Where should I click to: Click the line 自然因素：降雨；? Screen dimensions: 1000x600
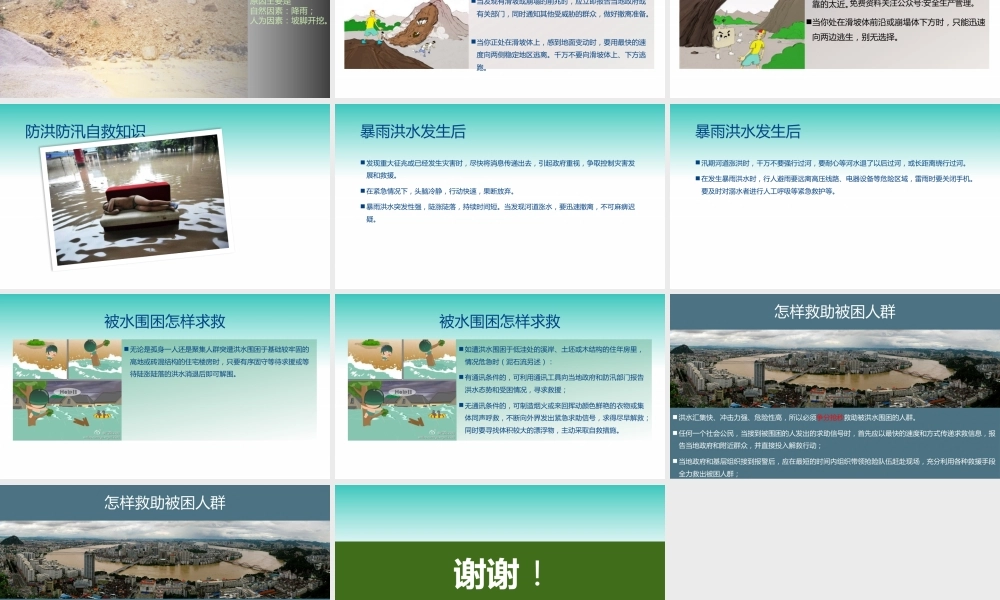point(281,11)
